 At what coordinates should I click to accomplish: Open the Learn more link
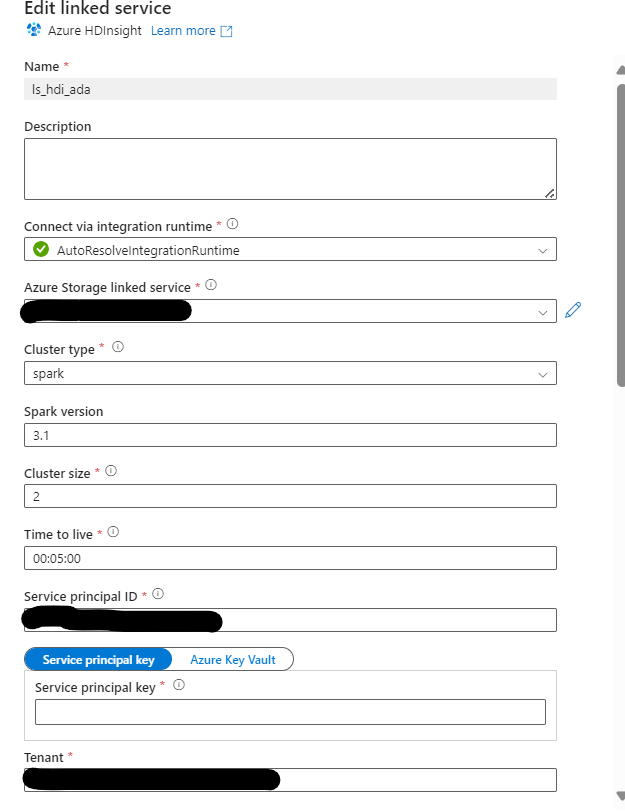tap(183, 31)
